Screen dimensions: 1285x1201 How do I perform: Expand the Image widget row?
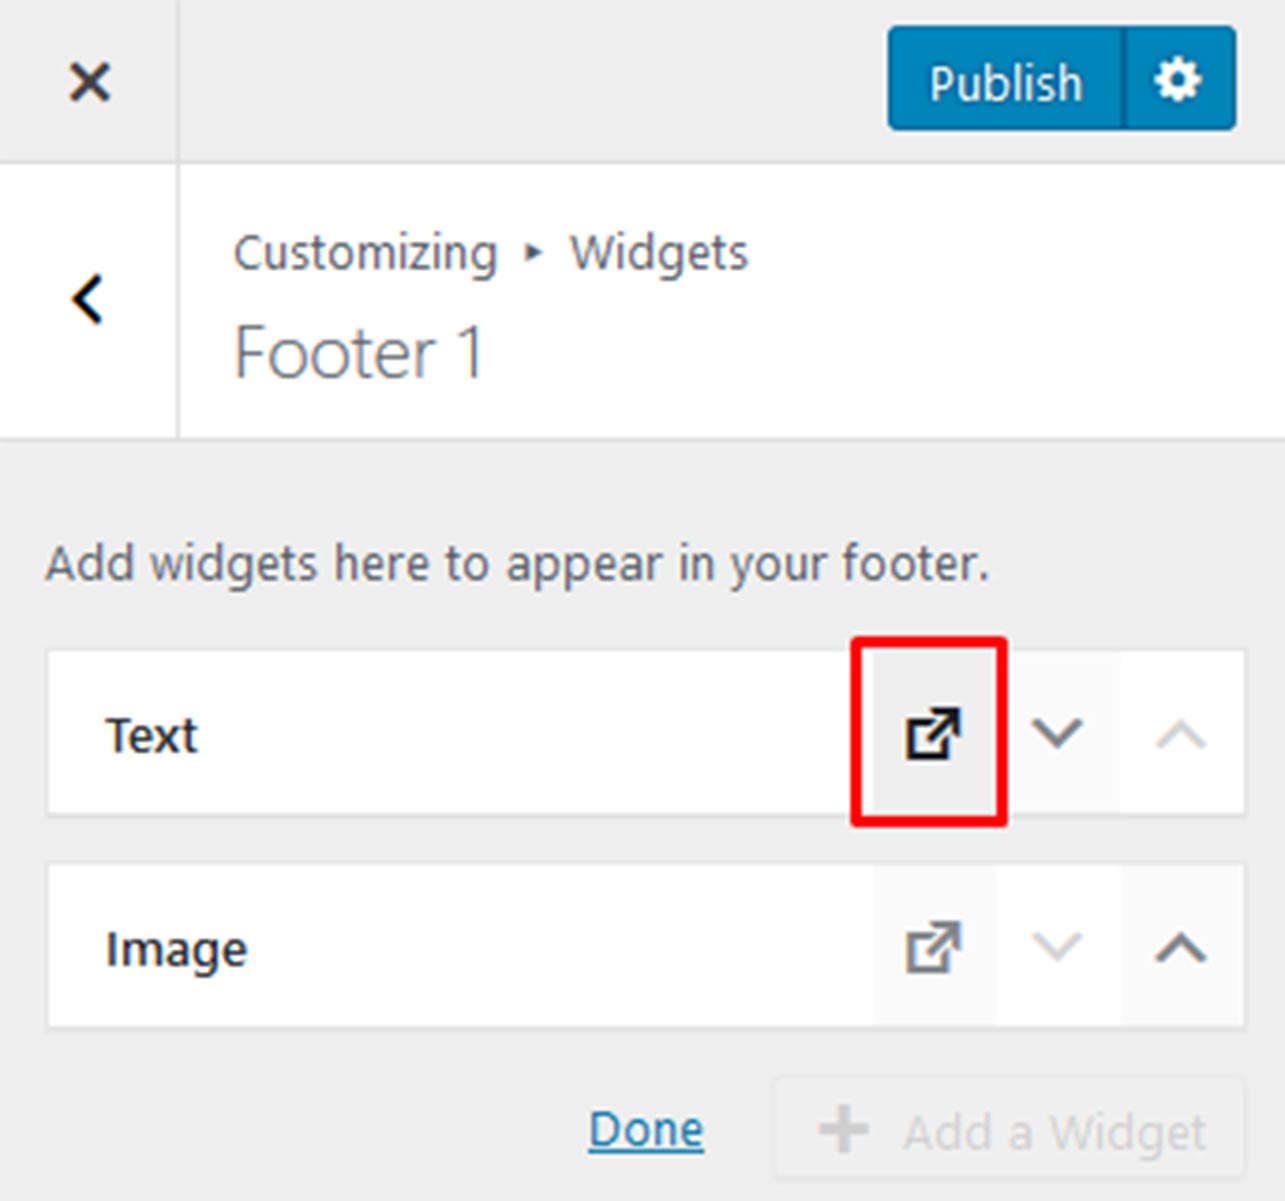[x=460, y=947]
